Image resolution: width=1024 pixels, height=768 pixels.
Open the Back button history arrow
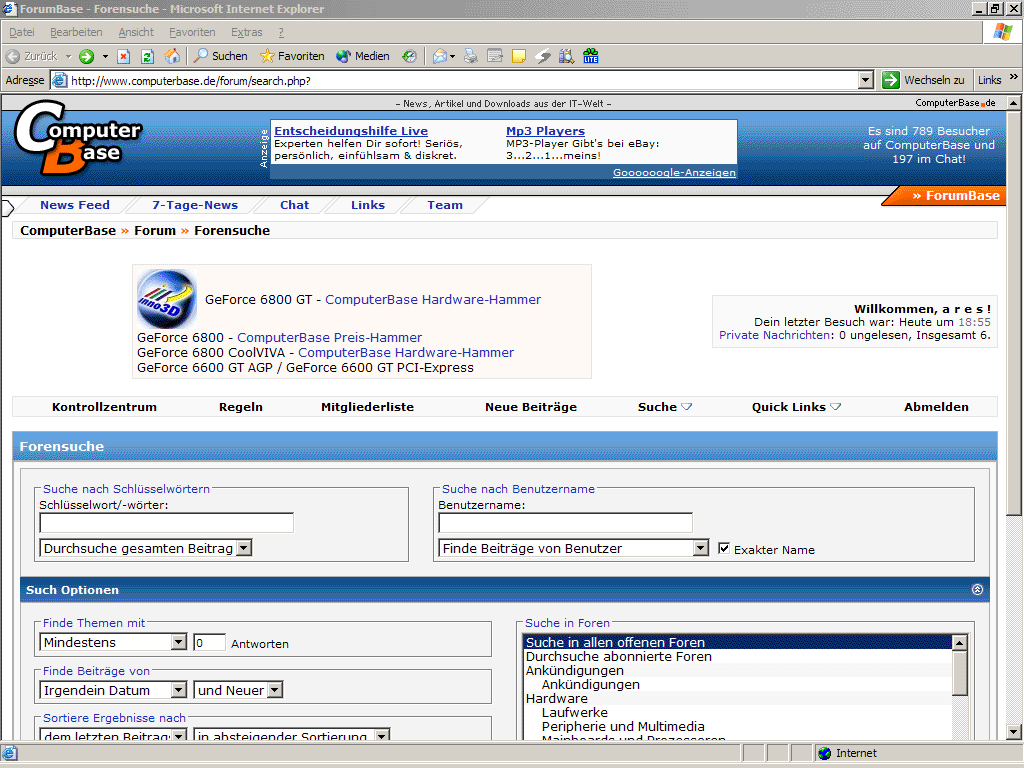[x=68, y=56]
